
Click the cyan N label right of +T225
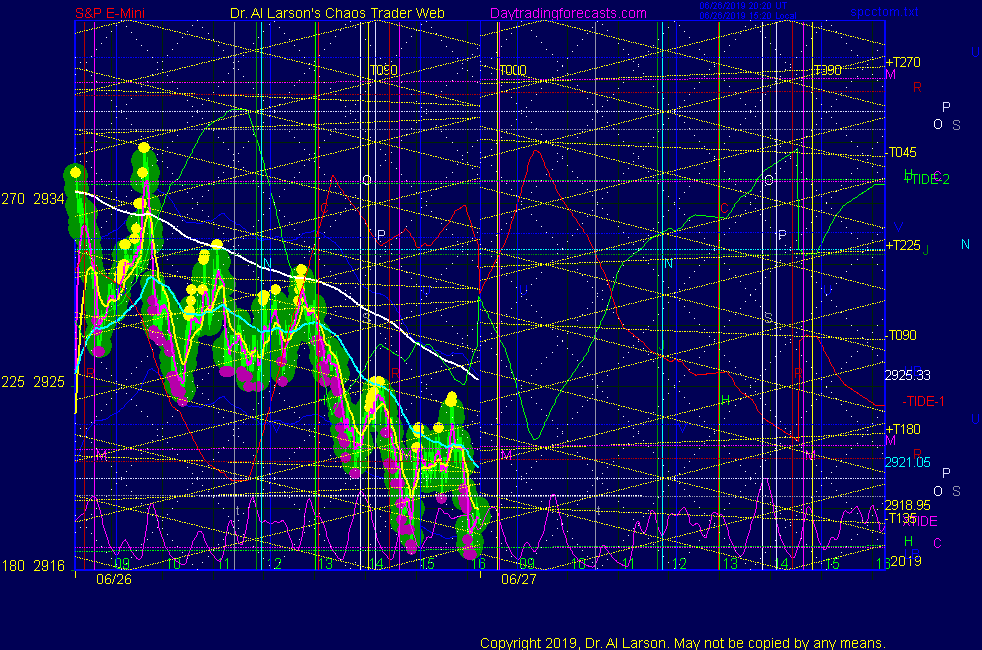coord(965,244)
